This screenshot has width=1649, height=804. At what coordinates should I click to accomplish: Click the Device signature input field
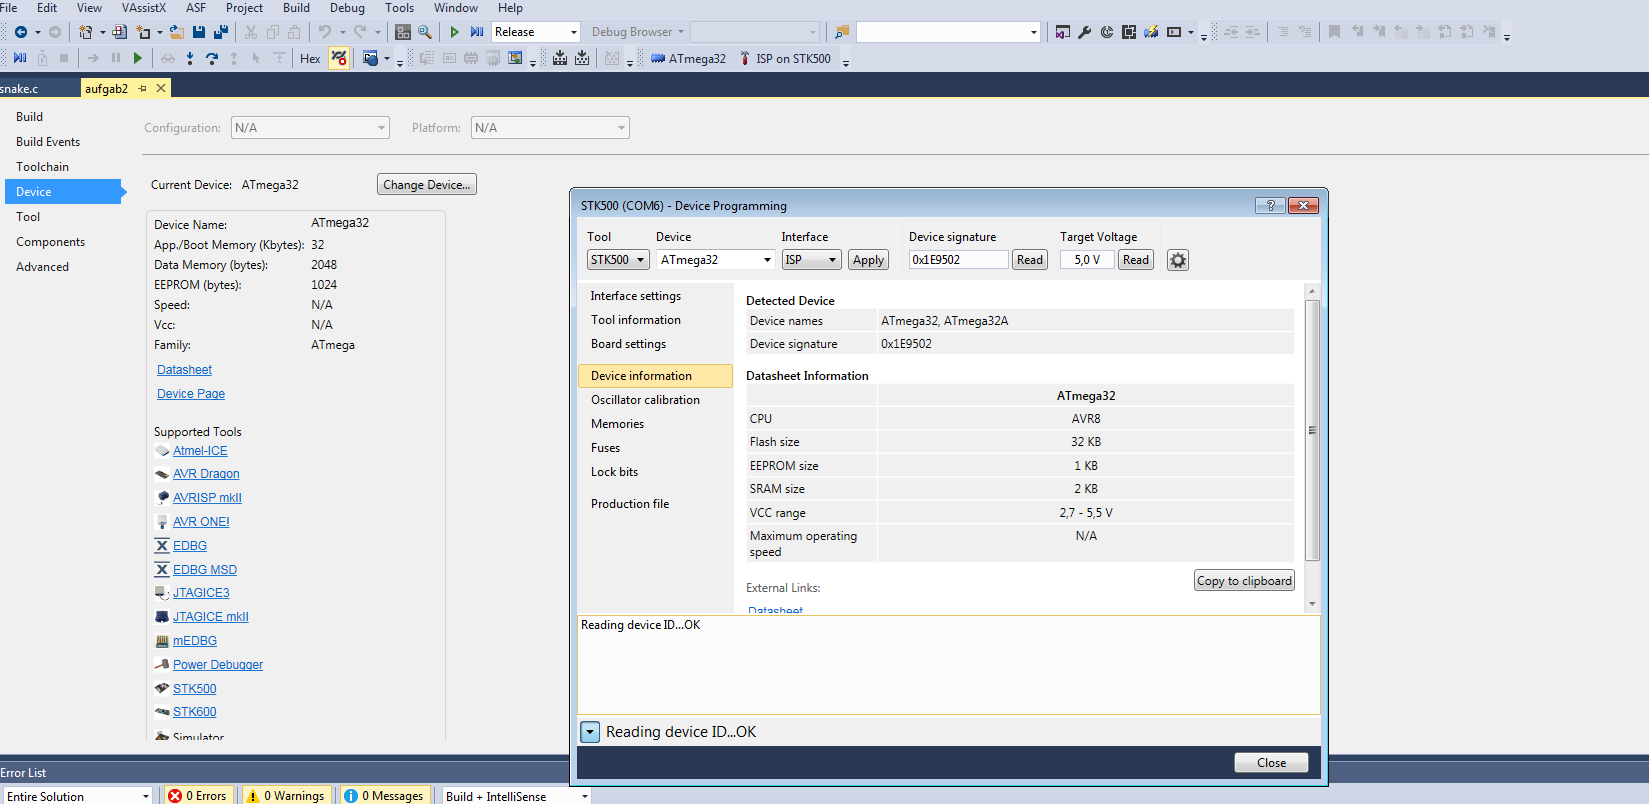pyautogui.click(x=958, y=260)
